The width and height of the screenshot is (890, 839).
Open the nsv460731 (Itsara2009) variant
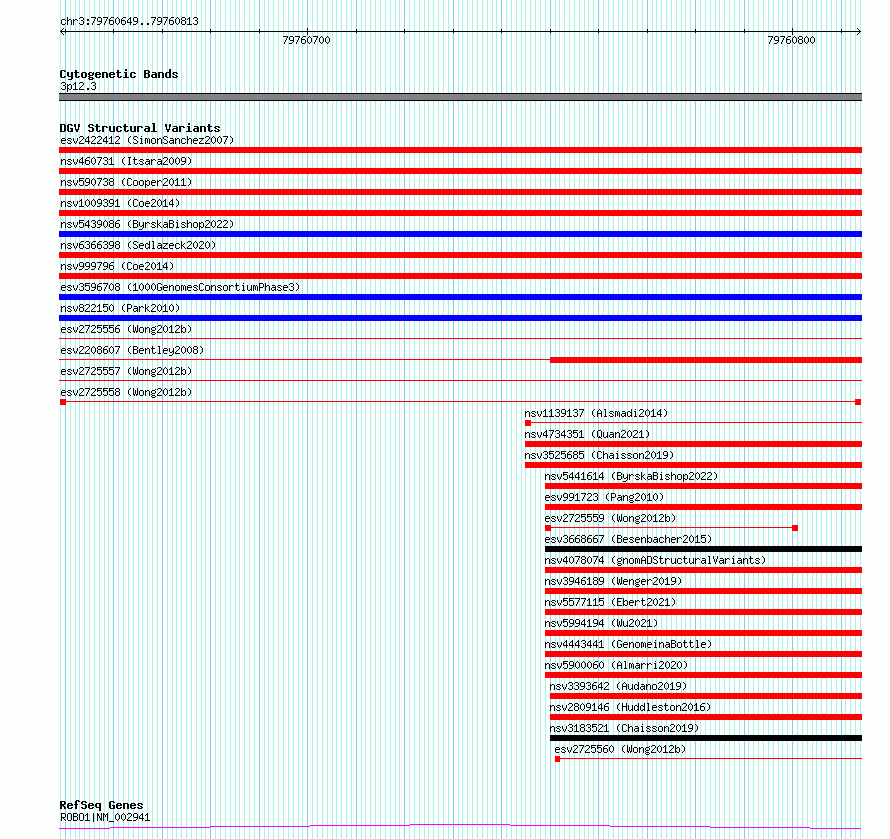tap(126, 161)
